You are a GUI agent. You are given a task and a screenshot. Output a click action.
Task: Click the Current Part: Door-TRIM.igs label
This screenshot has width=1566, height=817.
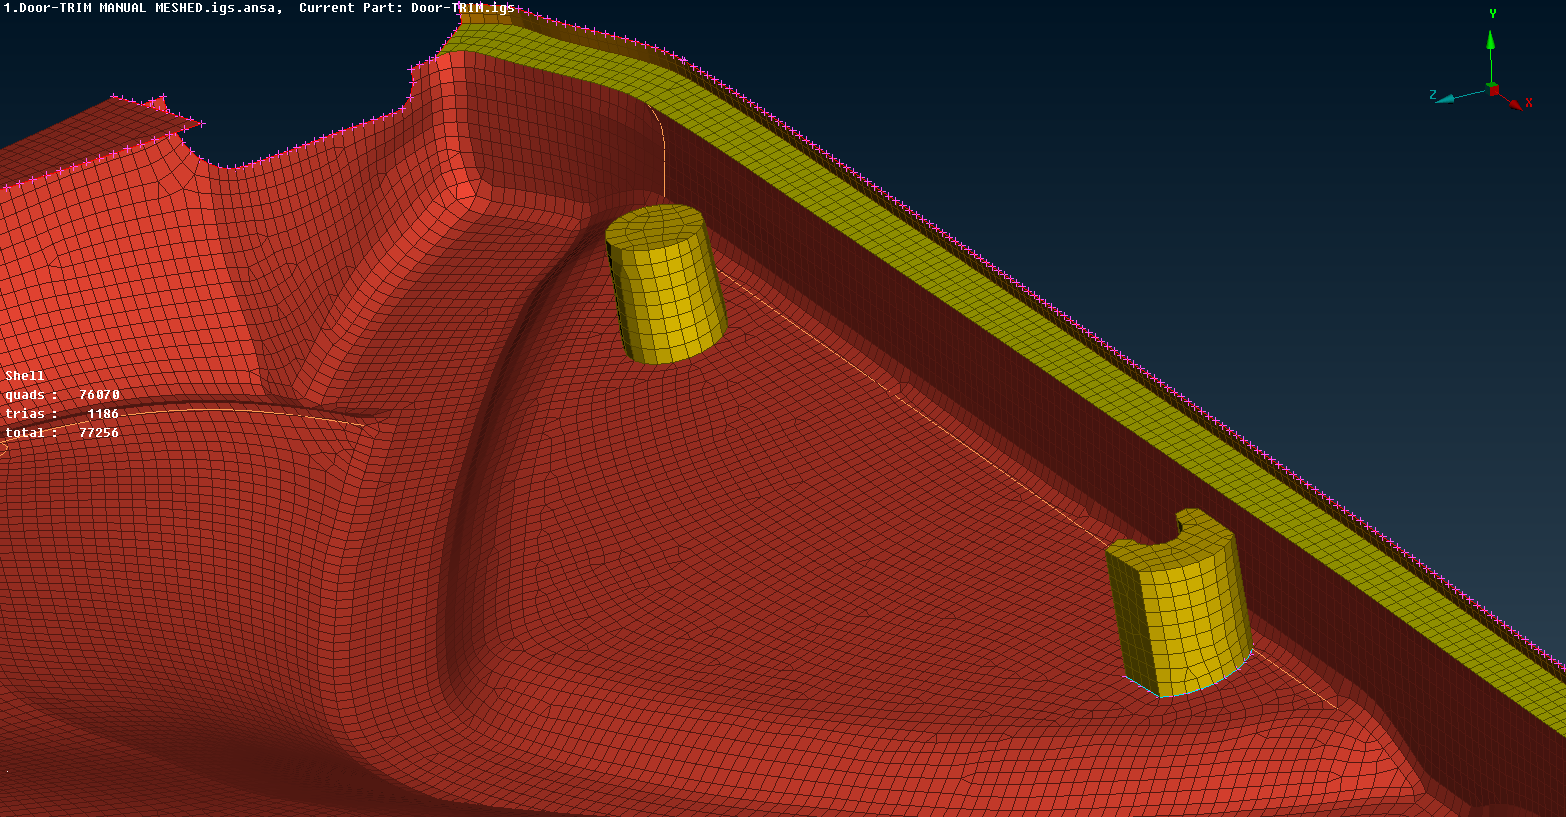407,8
